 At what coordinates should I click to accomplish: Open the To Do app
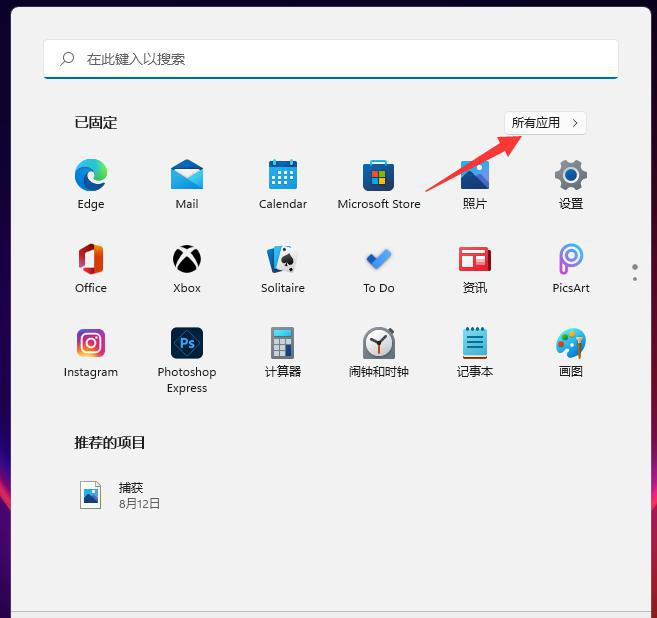(379, 260)
